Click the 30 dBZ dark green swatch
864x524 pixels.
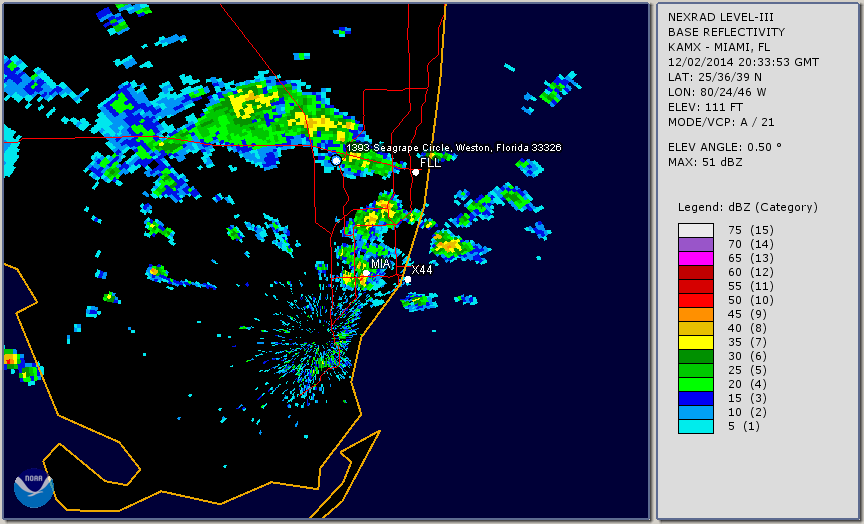click(x=696, y=356)
